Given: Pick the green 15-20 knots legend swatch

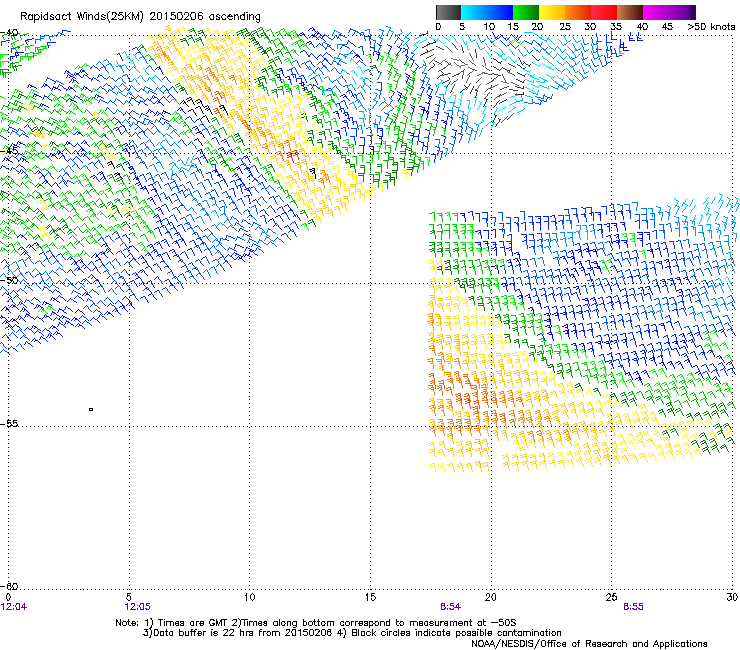Looking at the screenshot, I should (526, 12).
